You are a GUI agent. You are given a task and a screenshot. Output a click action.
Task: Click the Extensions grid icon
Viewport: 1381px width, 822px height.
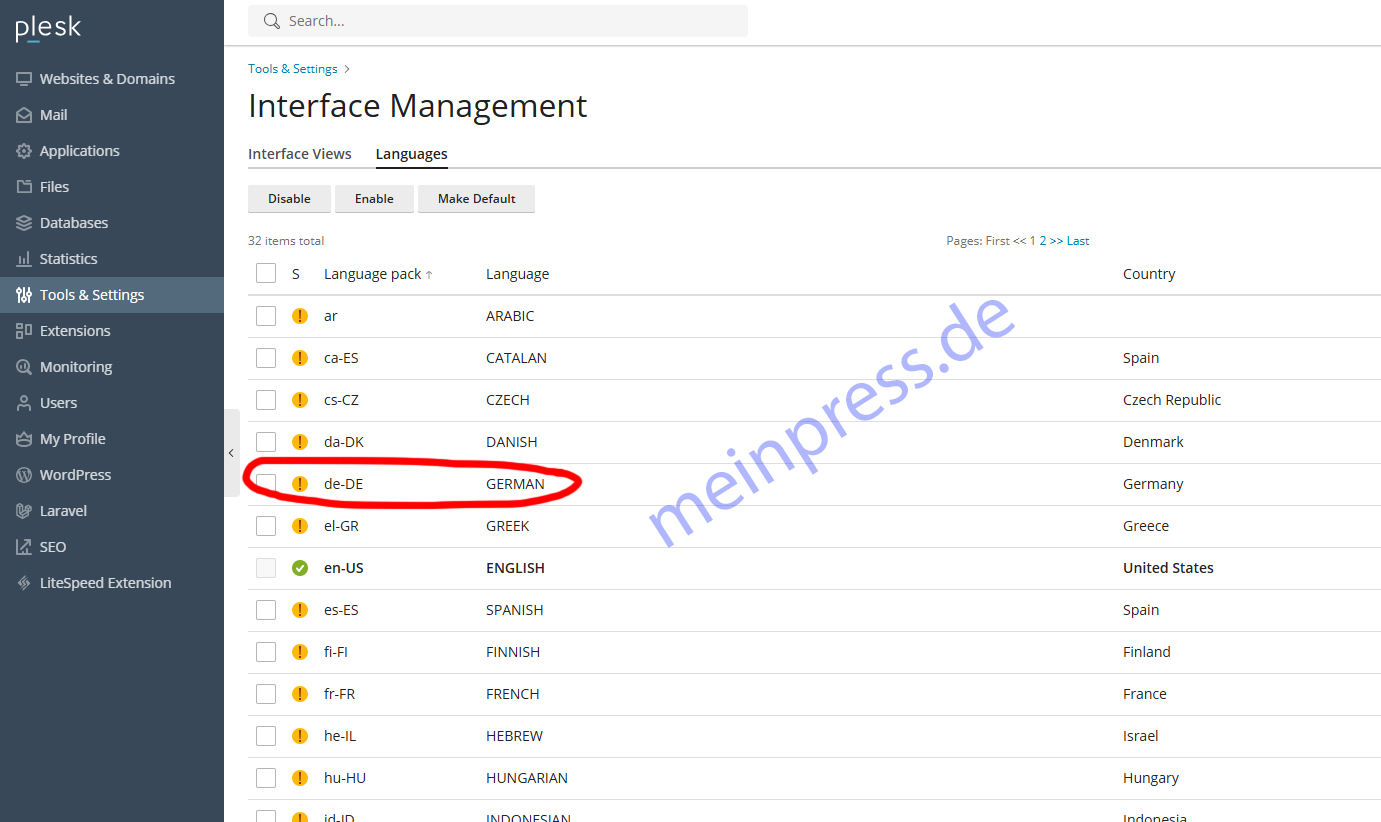click(24, 331)
